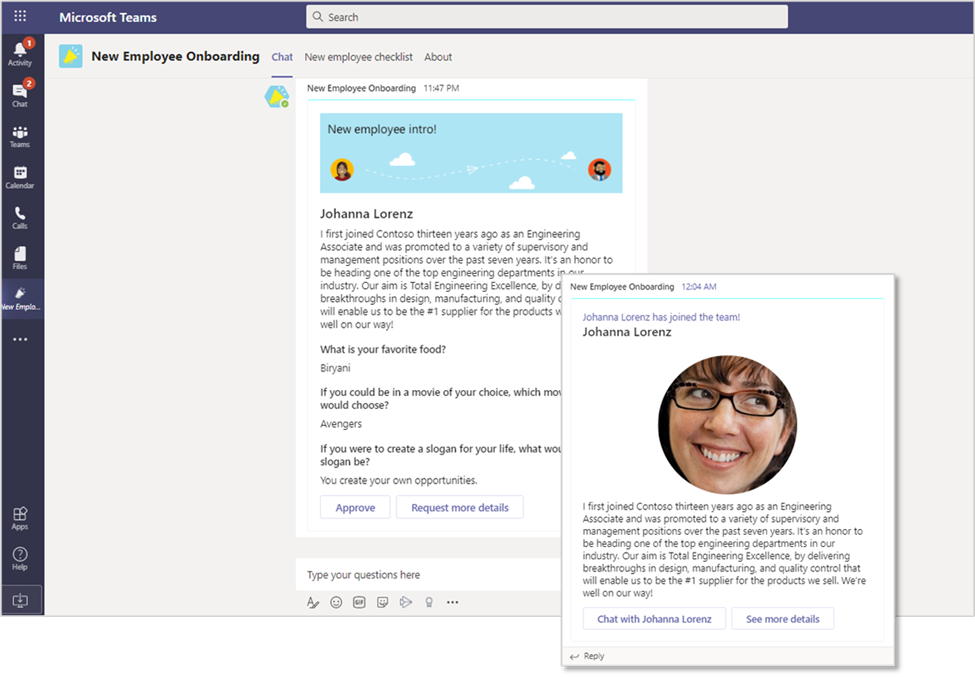The width and height of the screenshot is (975, 677).
Task: Click the 'Avengers' answer text
Action: tap(341, 424)
